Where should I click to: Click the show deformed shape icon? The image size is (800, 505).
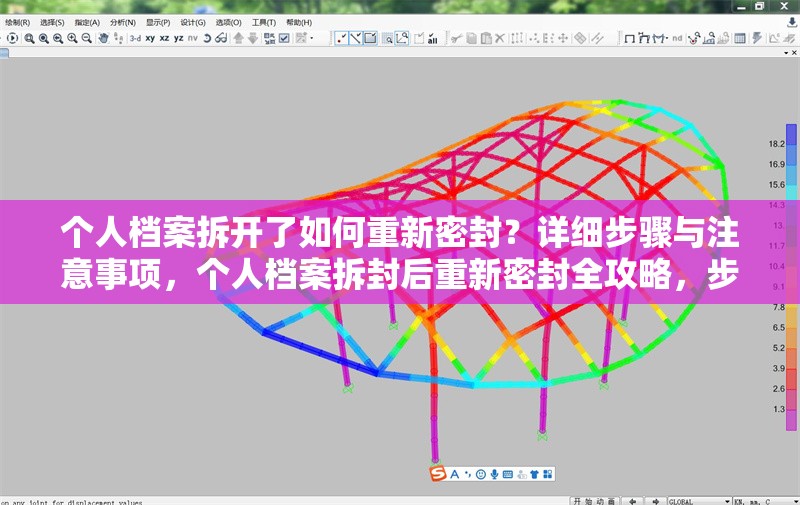644,38
